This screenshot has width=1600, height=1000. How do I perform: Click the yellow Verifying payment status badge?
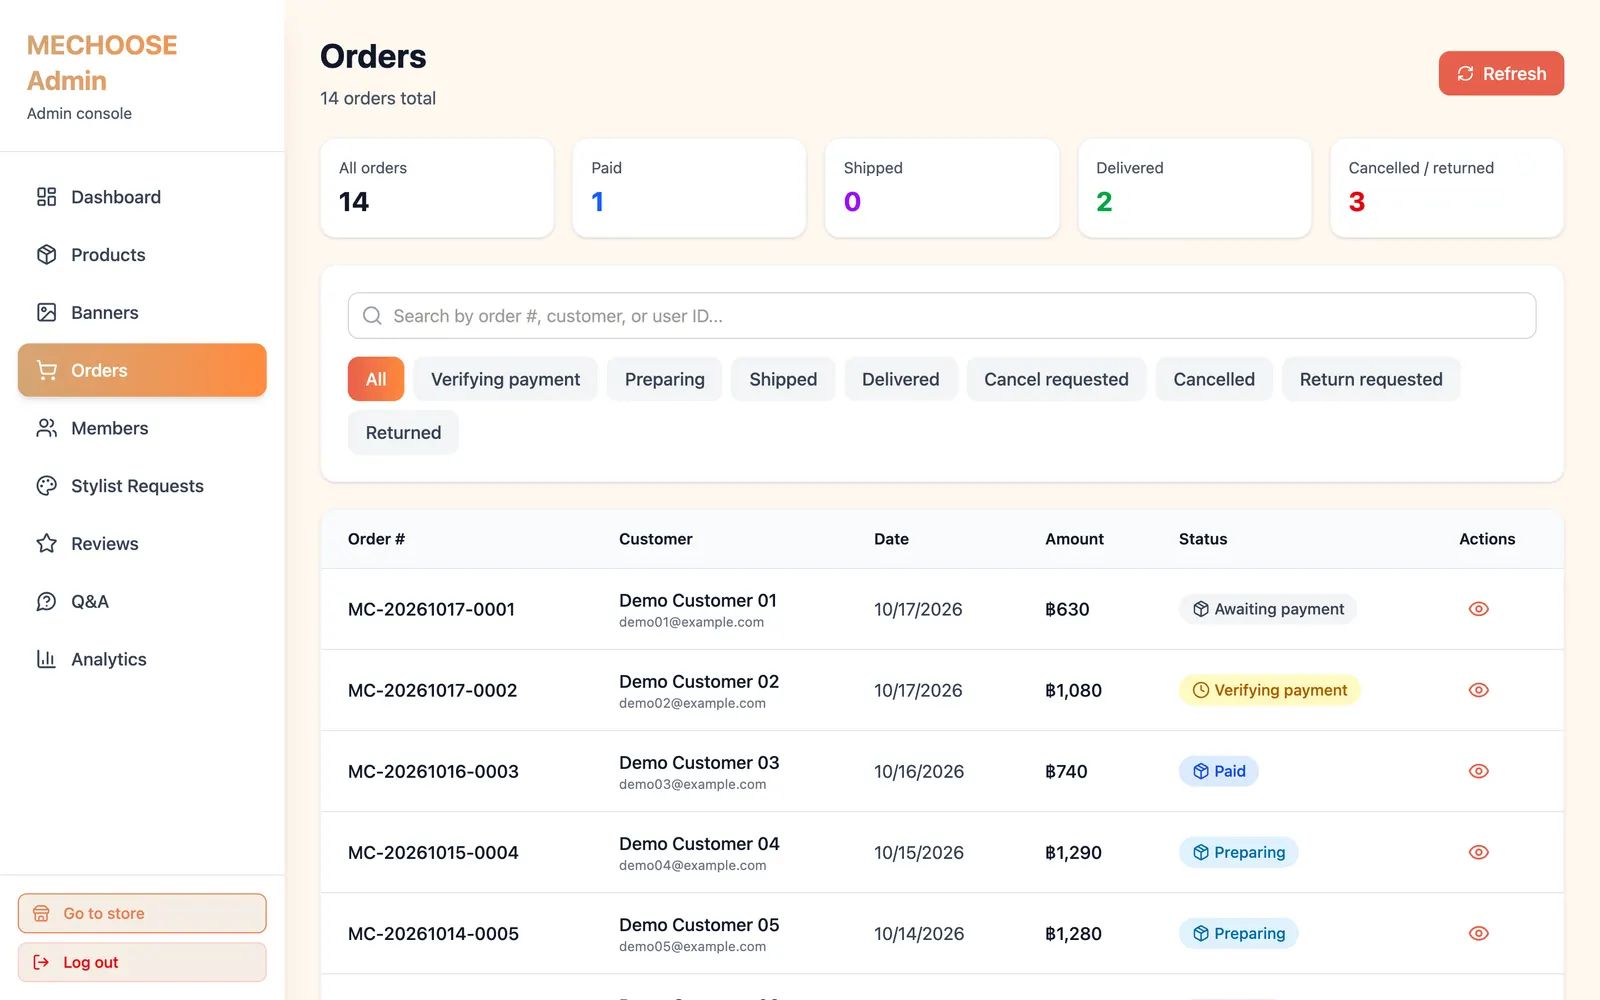(x=1269, y=690)
